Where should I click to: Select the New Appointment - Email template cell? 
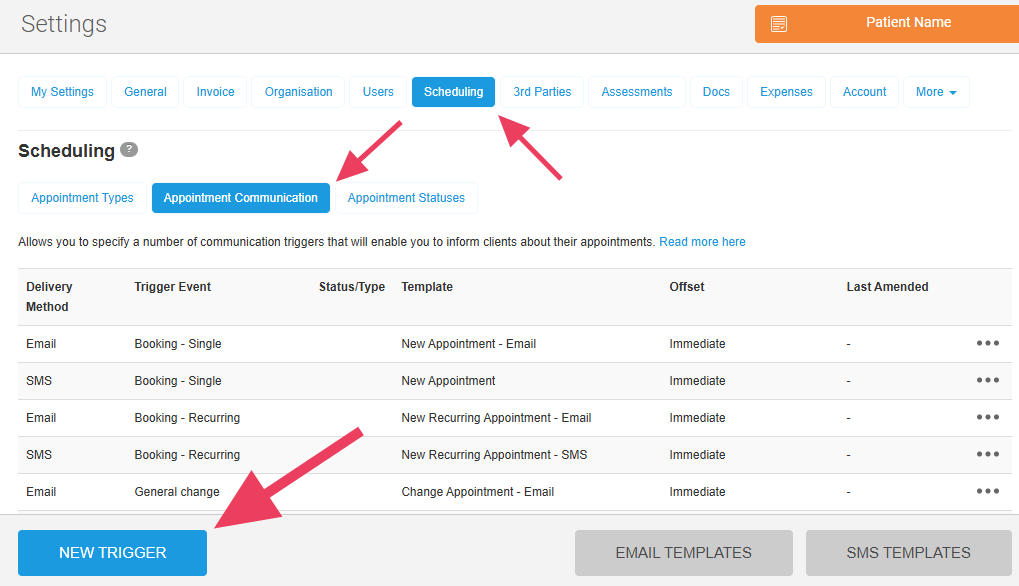[x=468, y=344]
